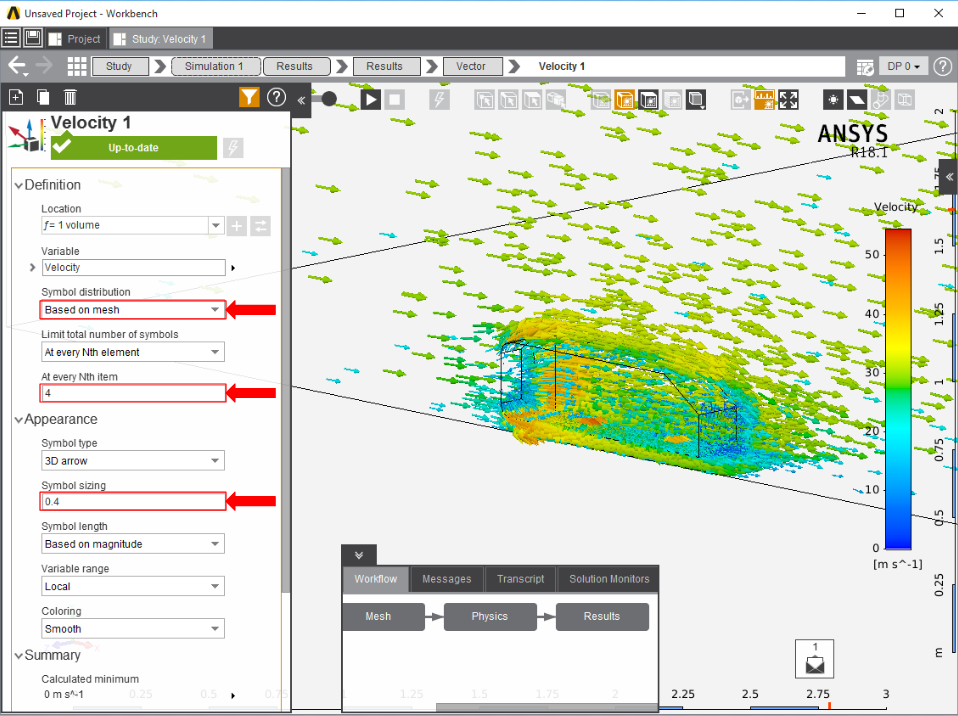Switch to the Transcript tab
The image size is (958, 716).
point(521,579)
